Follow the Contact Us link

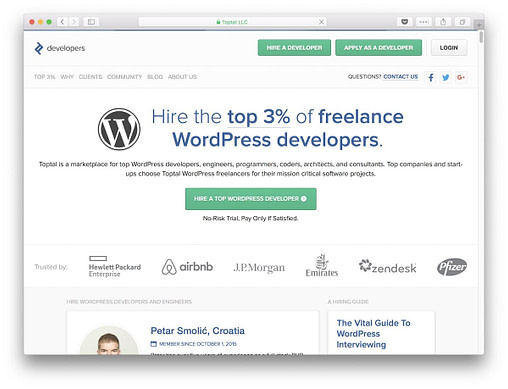click(400, 77)
